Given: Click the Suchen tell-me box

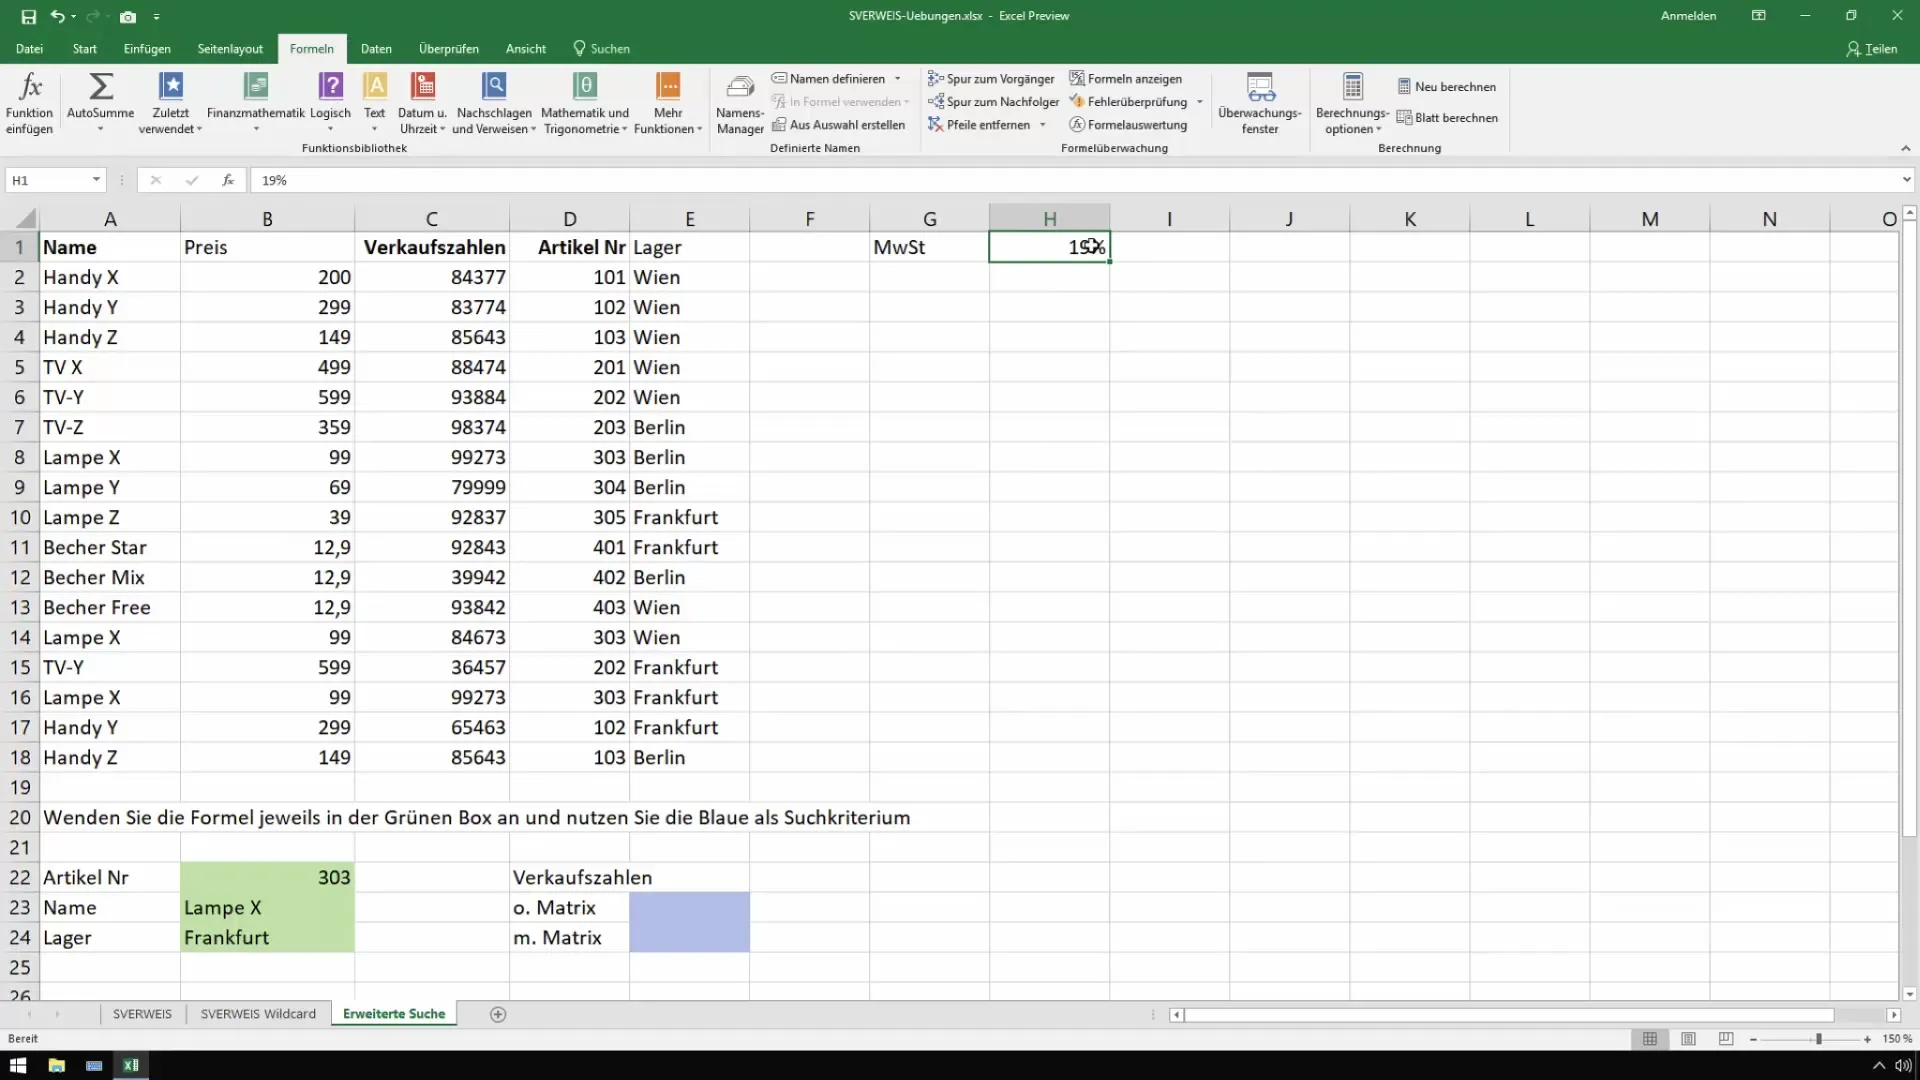Looking at the screenshot, I should coord(601,49).
